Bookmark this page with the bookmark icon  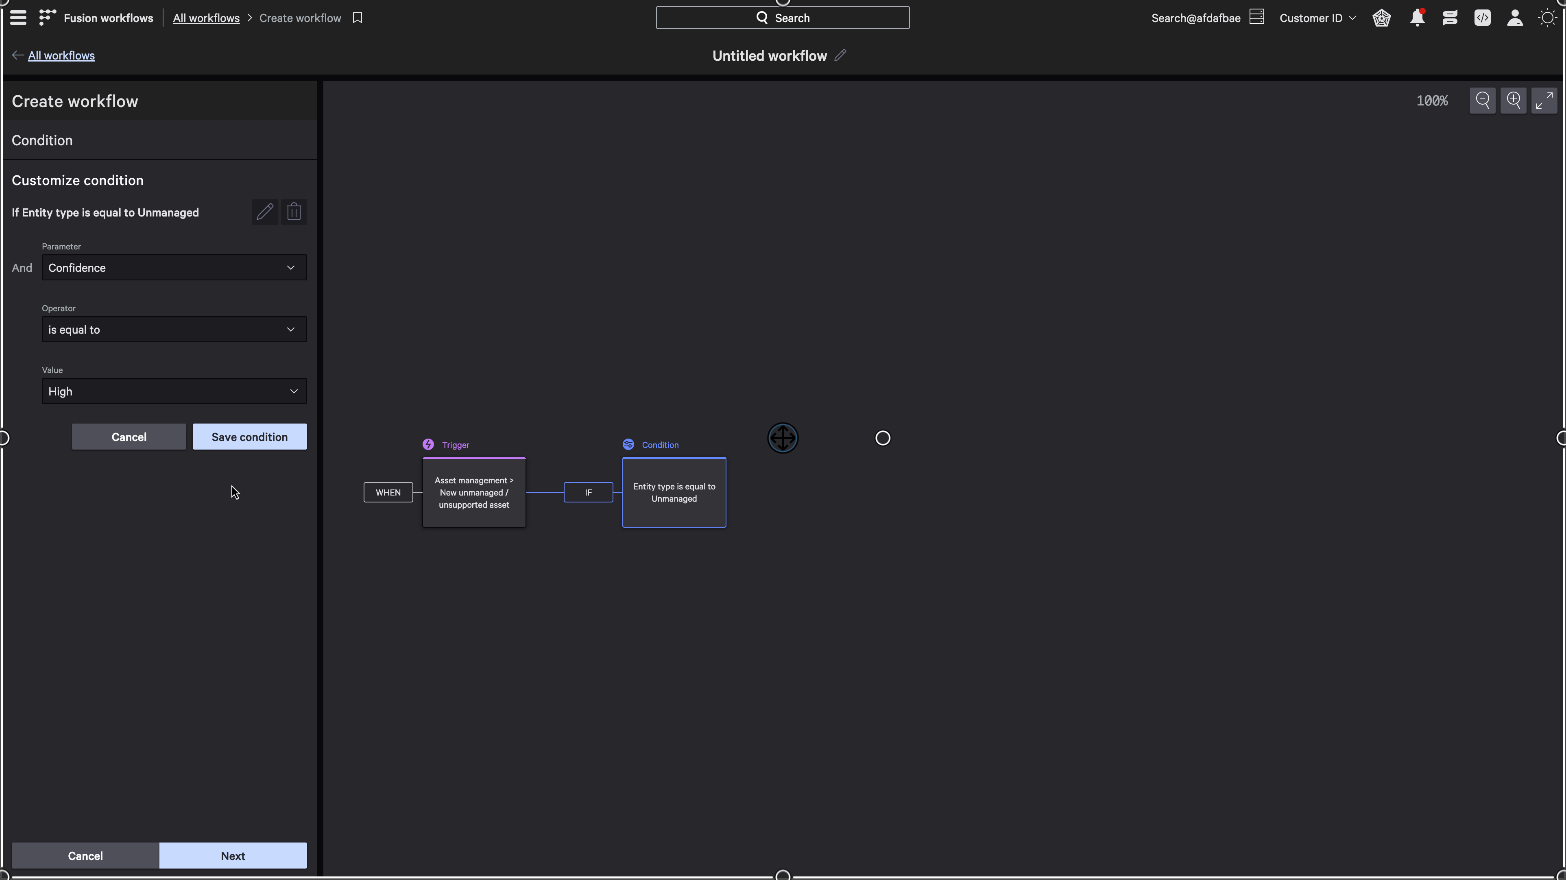pos(357,18)
